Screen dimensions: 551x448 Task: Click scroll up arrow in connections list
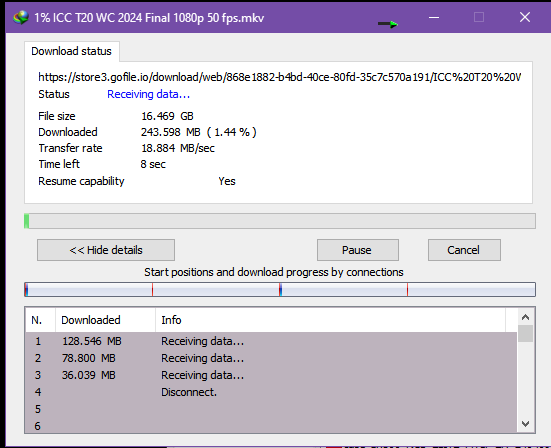[525, 317]
